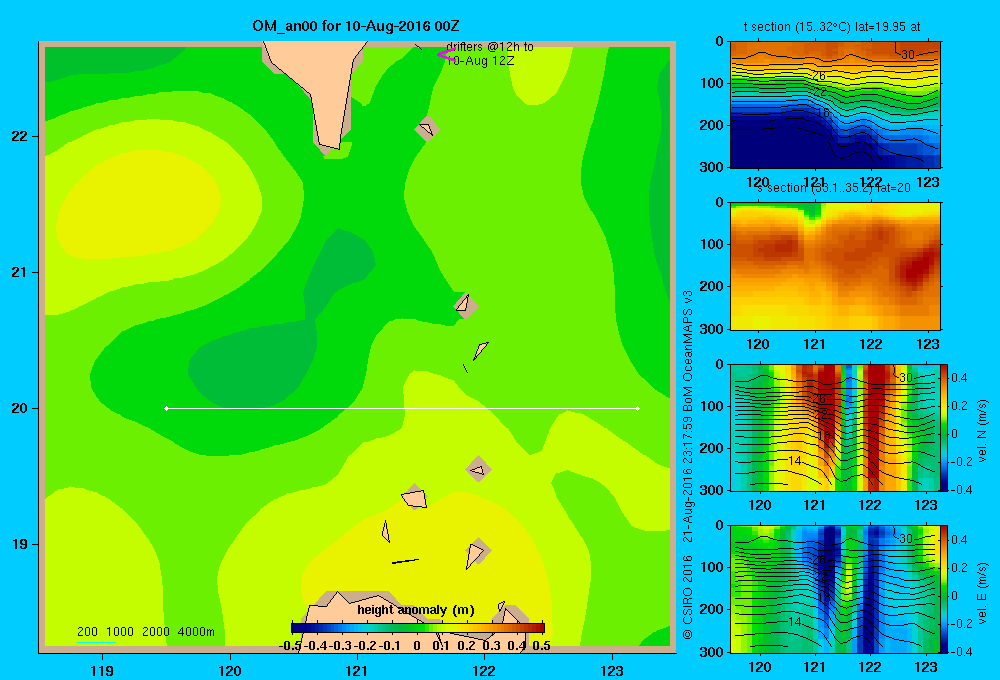Click the island near 122E, 19.5N
The image size is (1000, 680).
coord(478,470)
